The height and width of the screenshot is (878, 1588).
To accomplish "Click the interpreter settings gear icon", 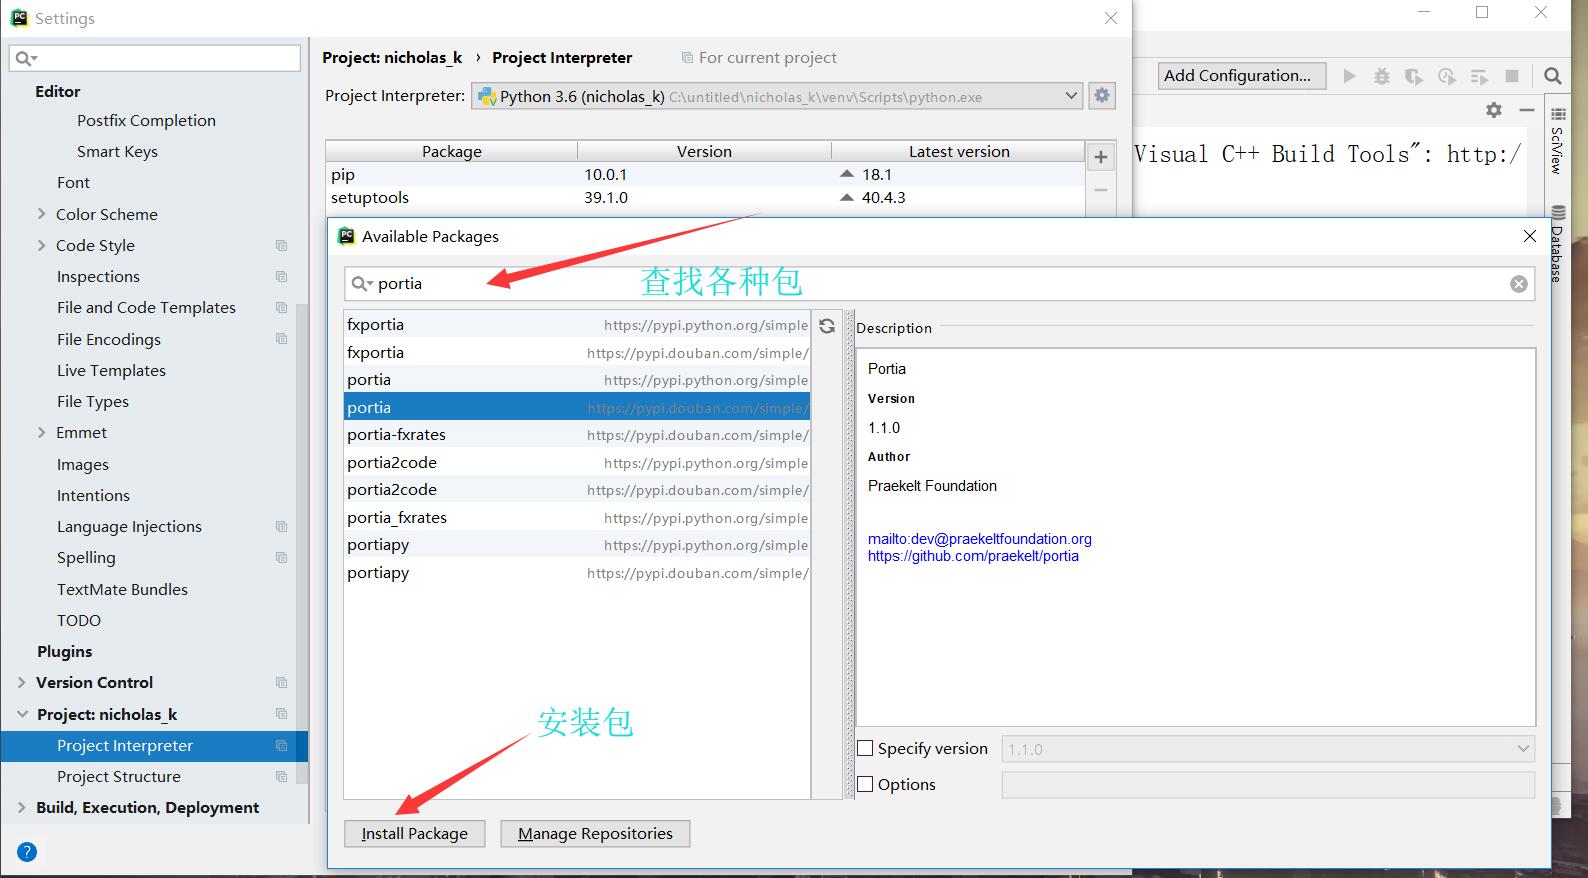I will (x=1101, y=96).
